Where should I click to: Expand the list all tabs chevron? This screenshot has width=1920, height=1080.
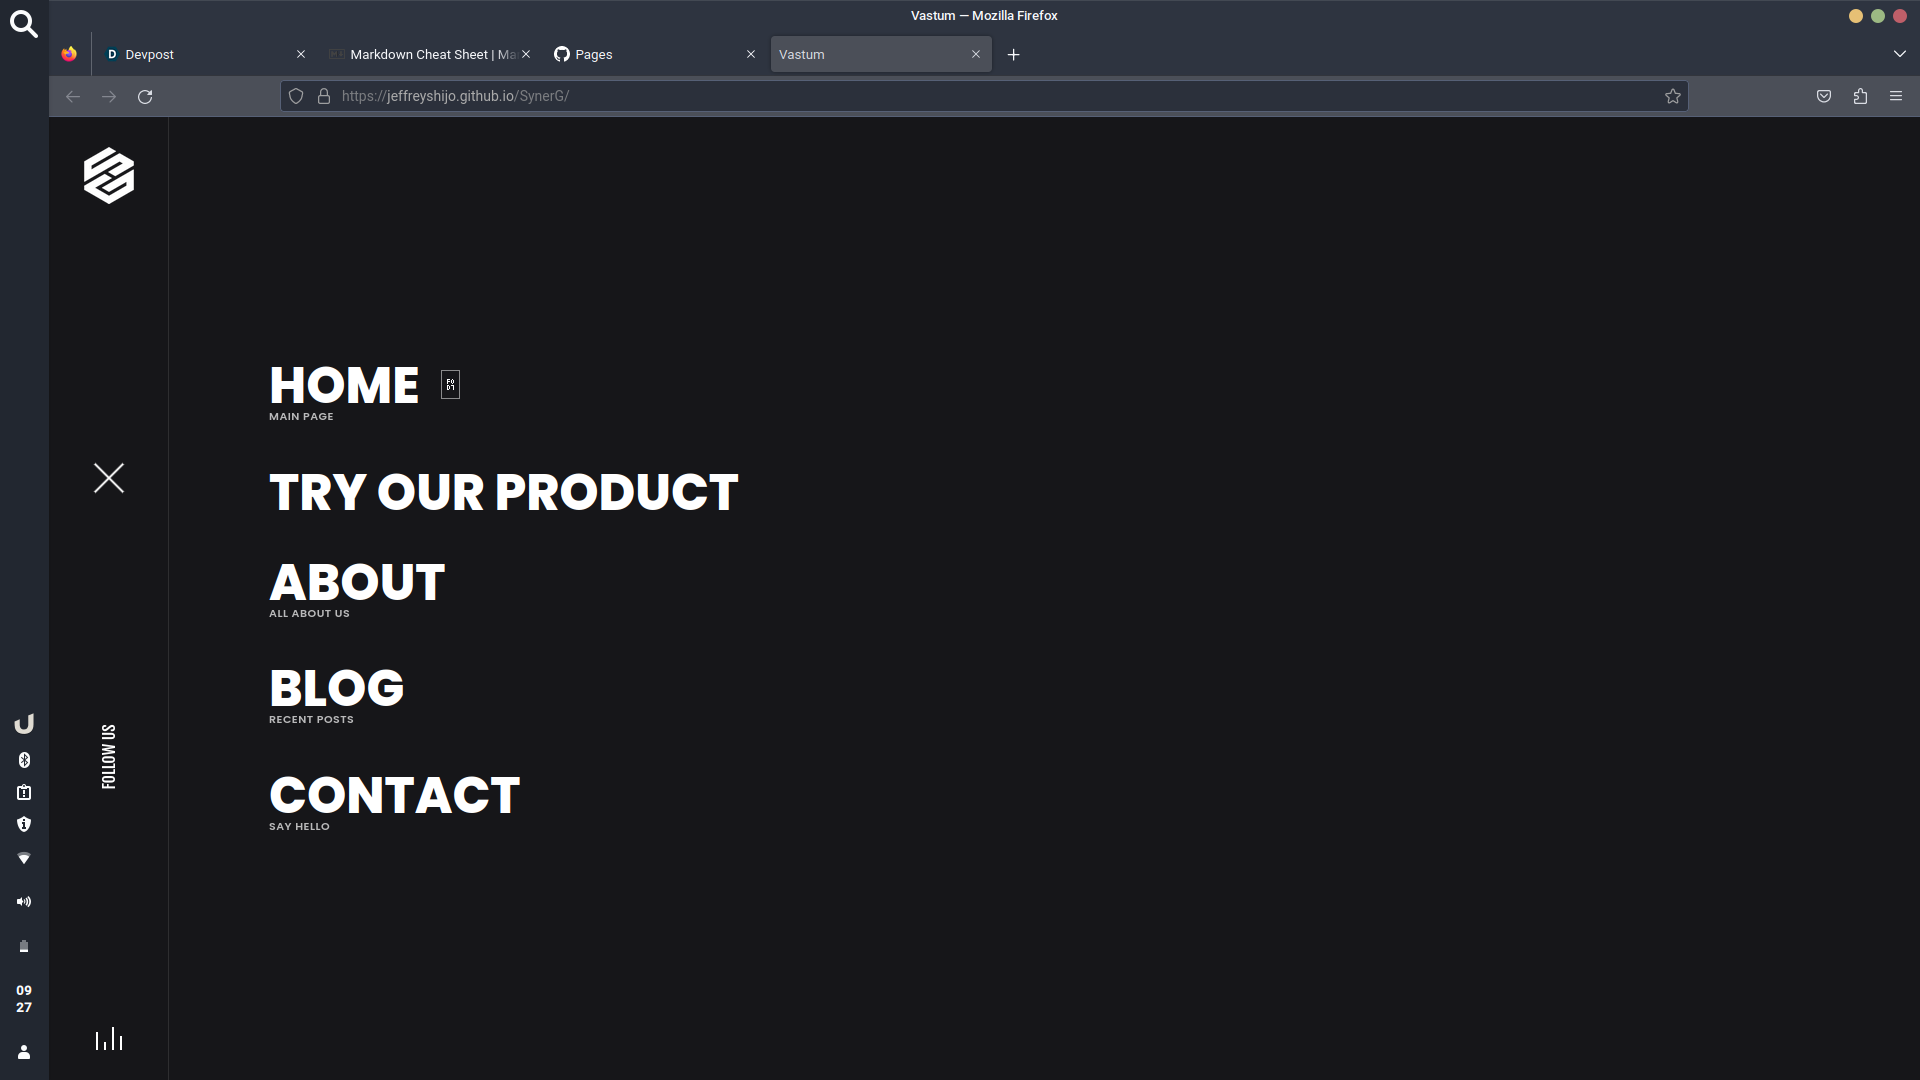(x=1899, y=54)
